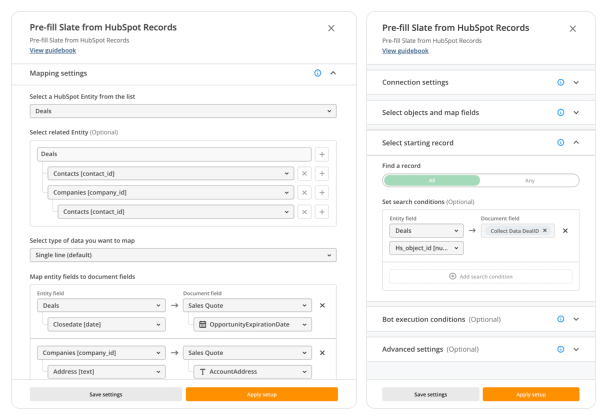
Task: Click the info icon for Bot execution conditions
Action: point(561,319)
